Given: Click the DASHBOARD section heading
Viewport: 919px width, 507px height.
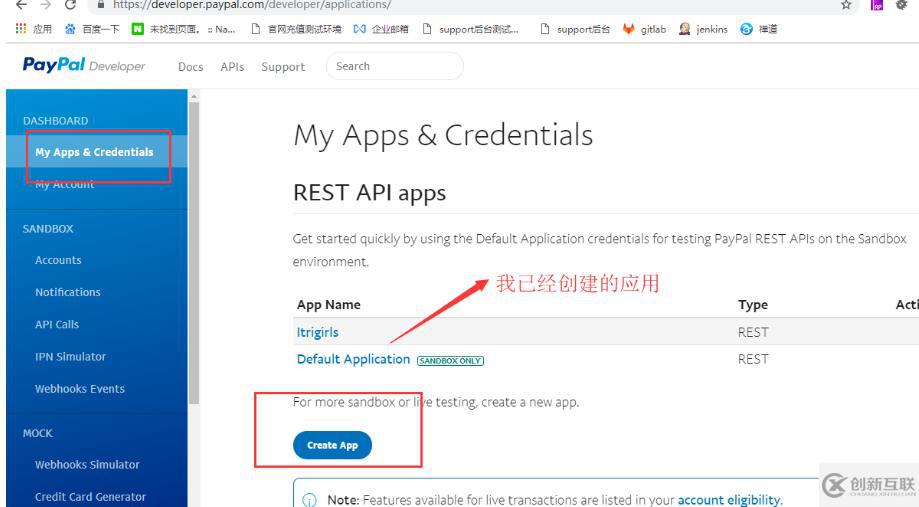Looking at the screenshot, I should tap(55, 121).
